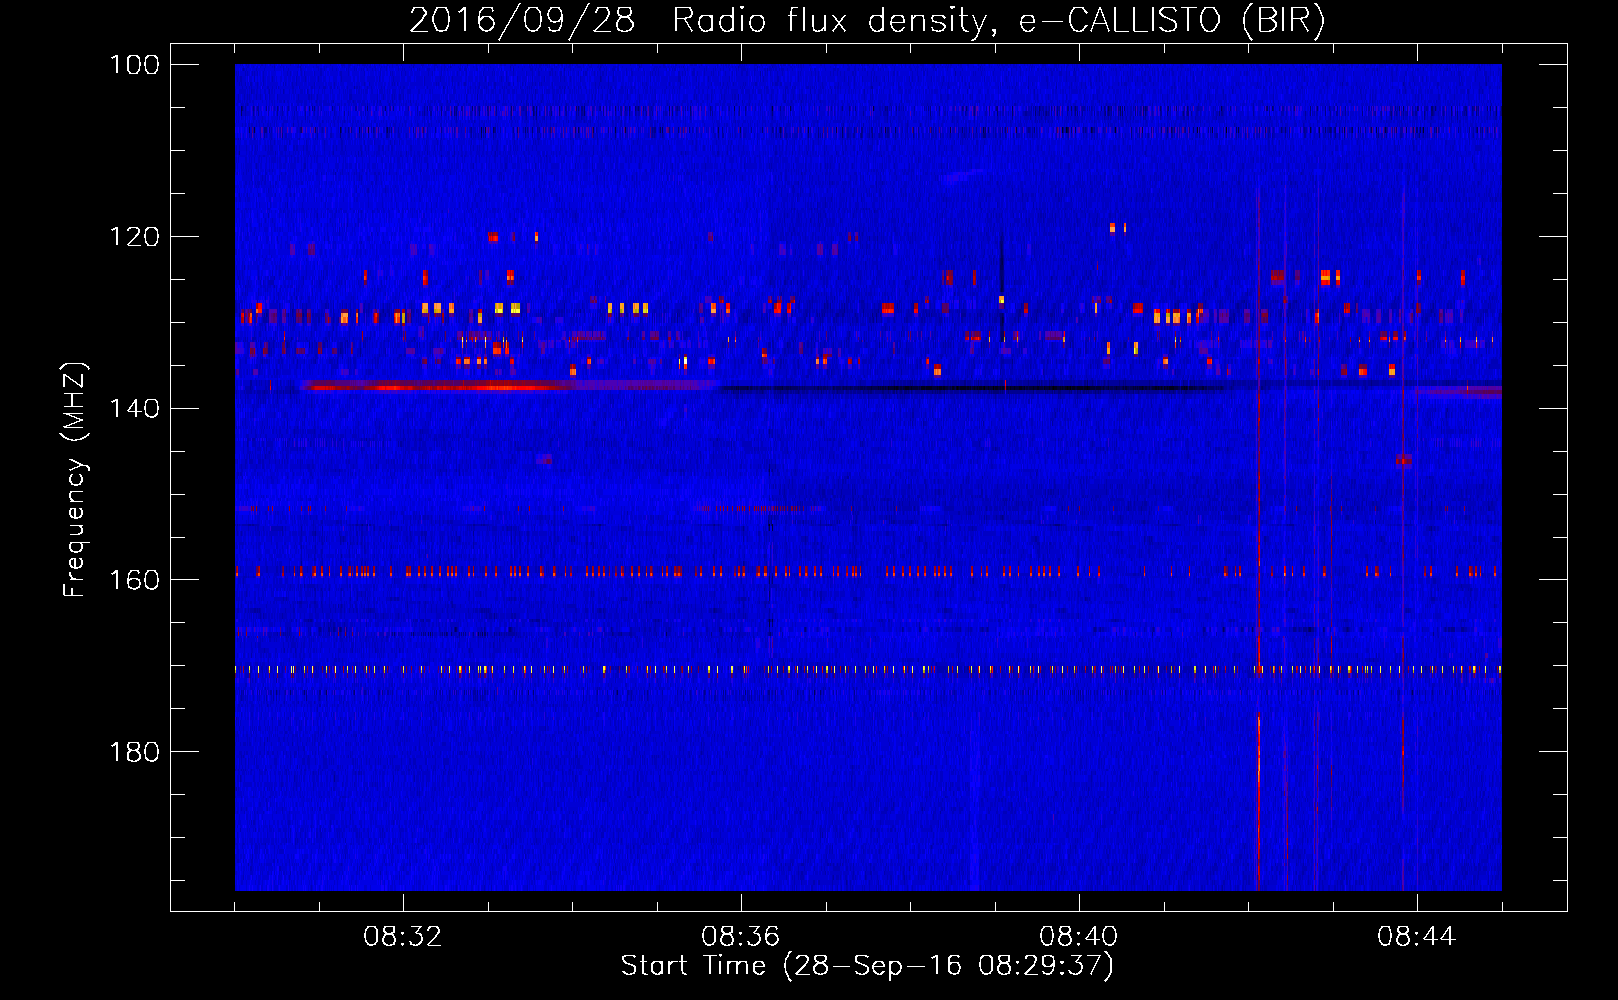
Task: Click the "Start Time (28-Sep-16 08:29:37)" label
Action: [x=867, y=966]
